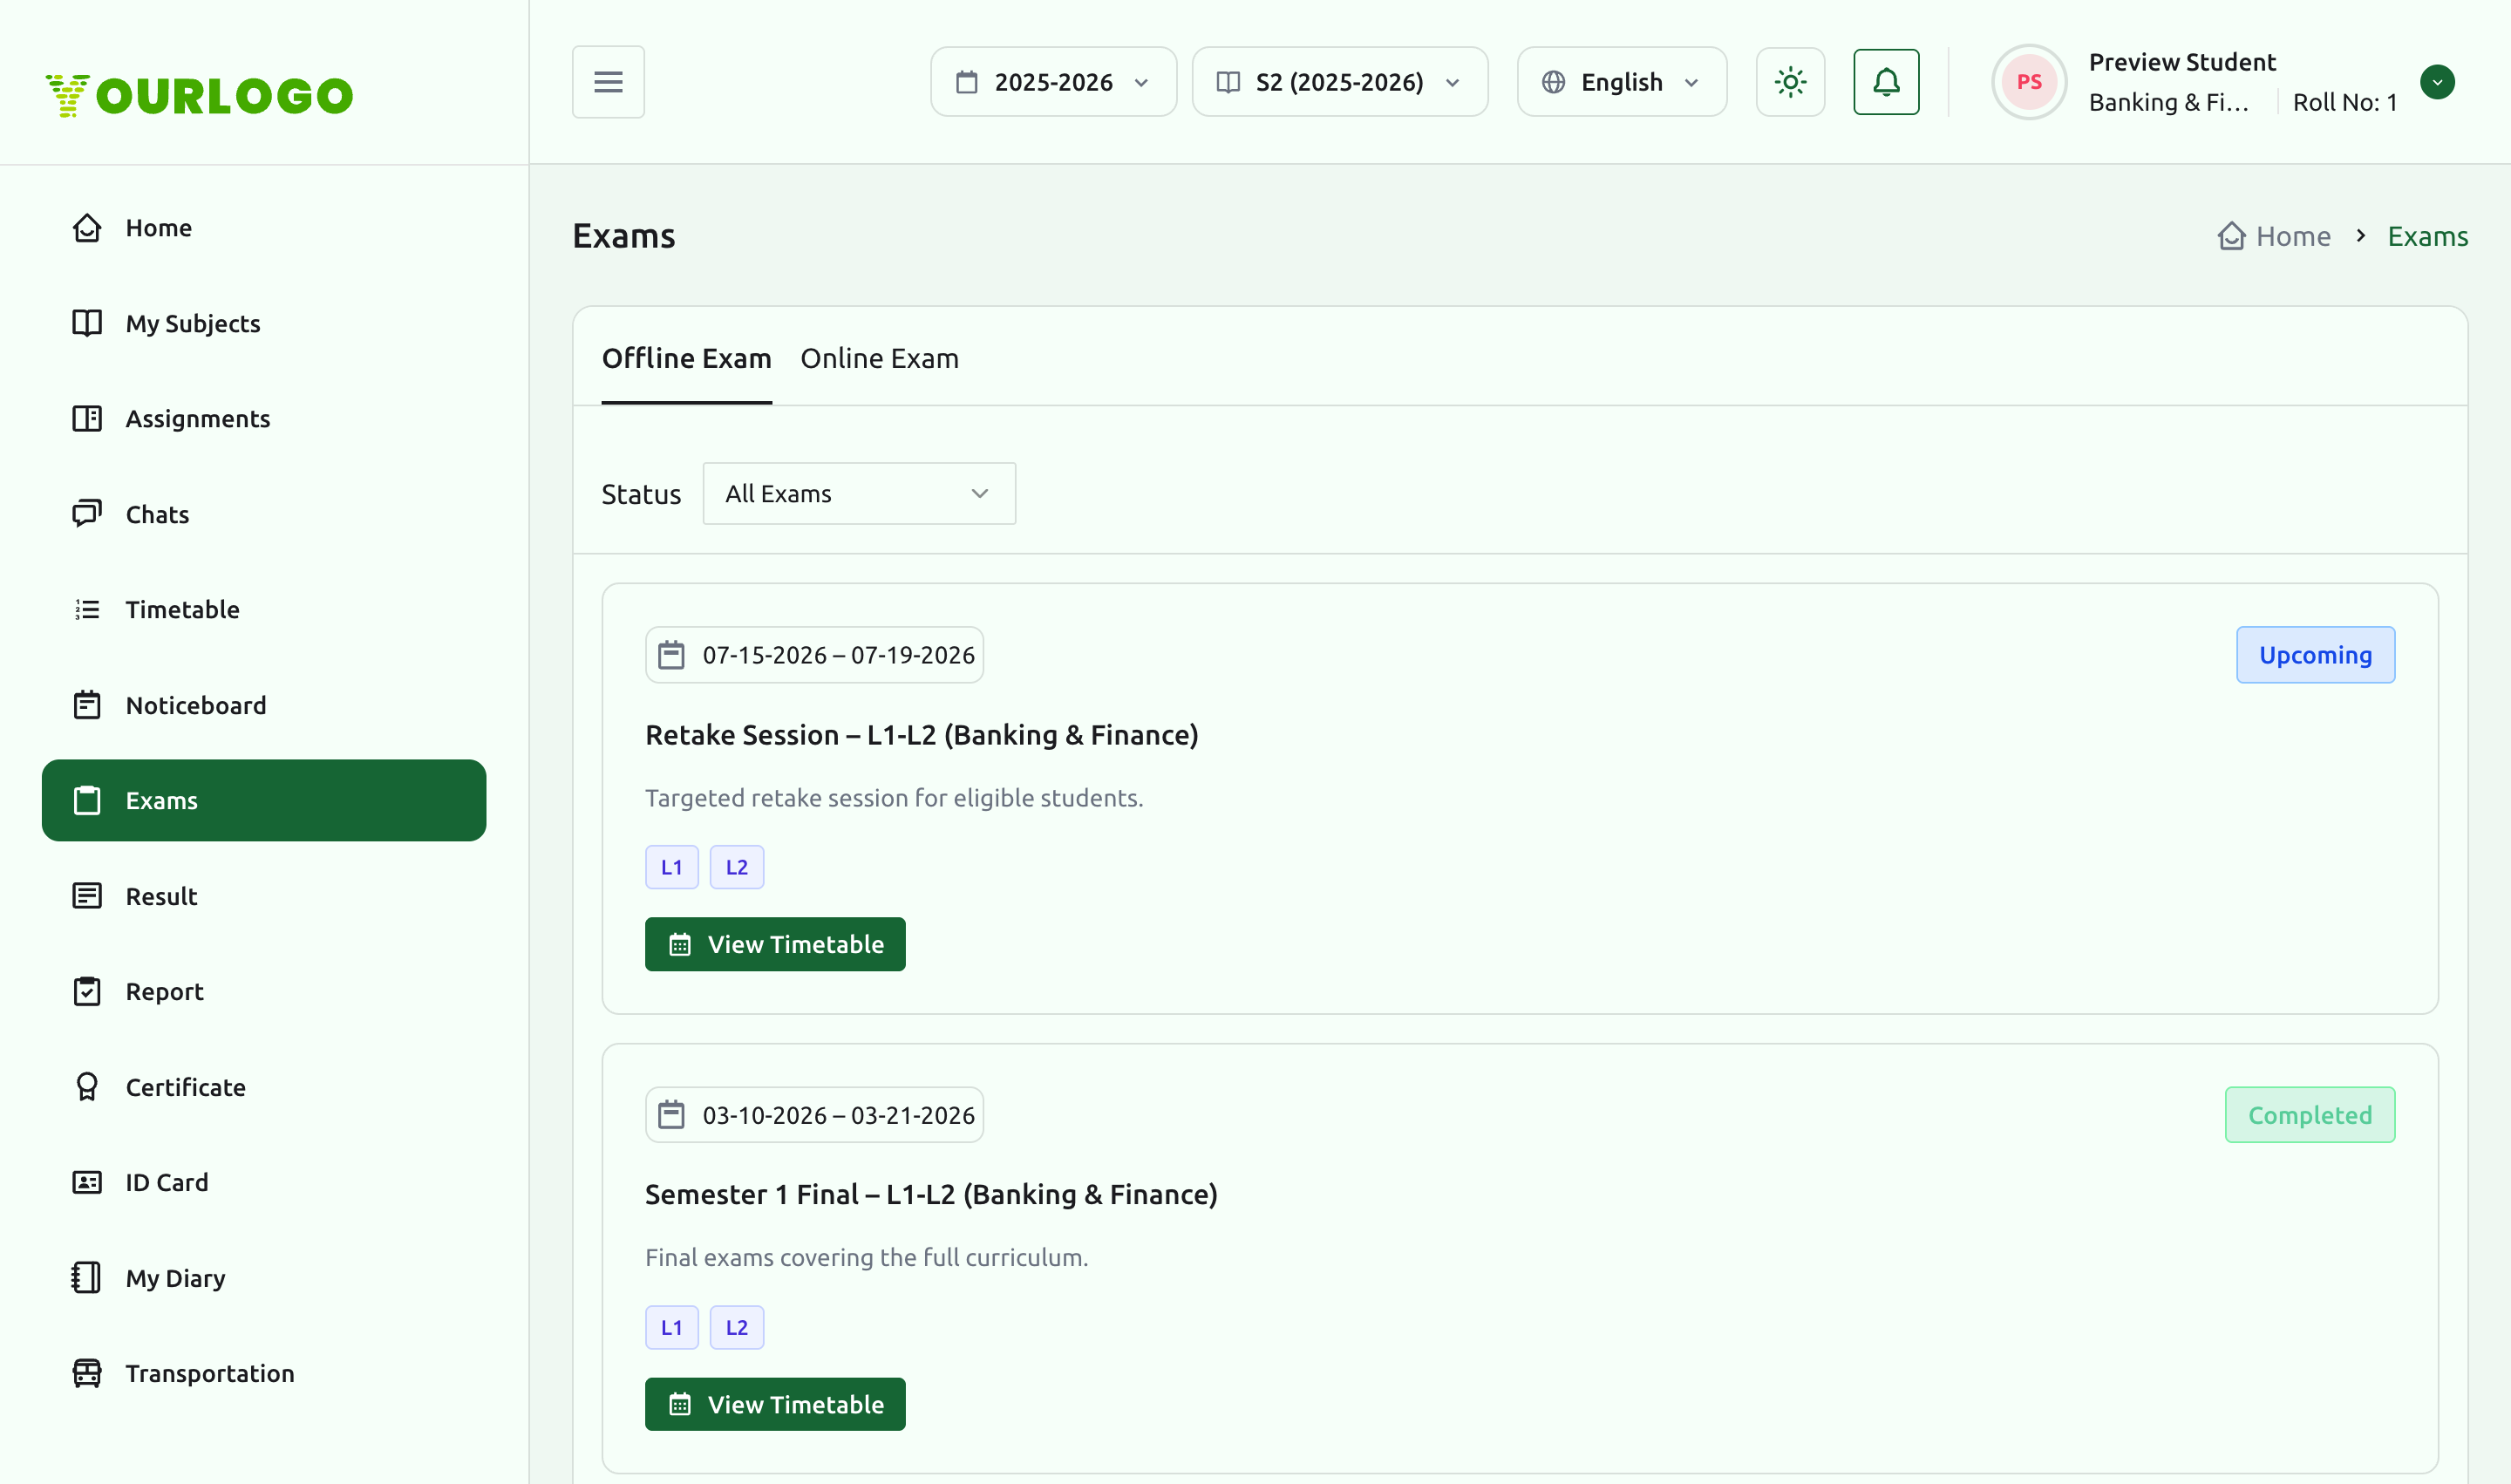Click the Retake Session exam title
2511x1484 pixels.
(x=921, y=735)
